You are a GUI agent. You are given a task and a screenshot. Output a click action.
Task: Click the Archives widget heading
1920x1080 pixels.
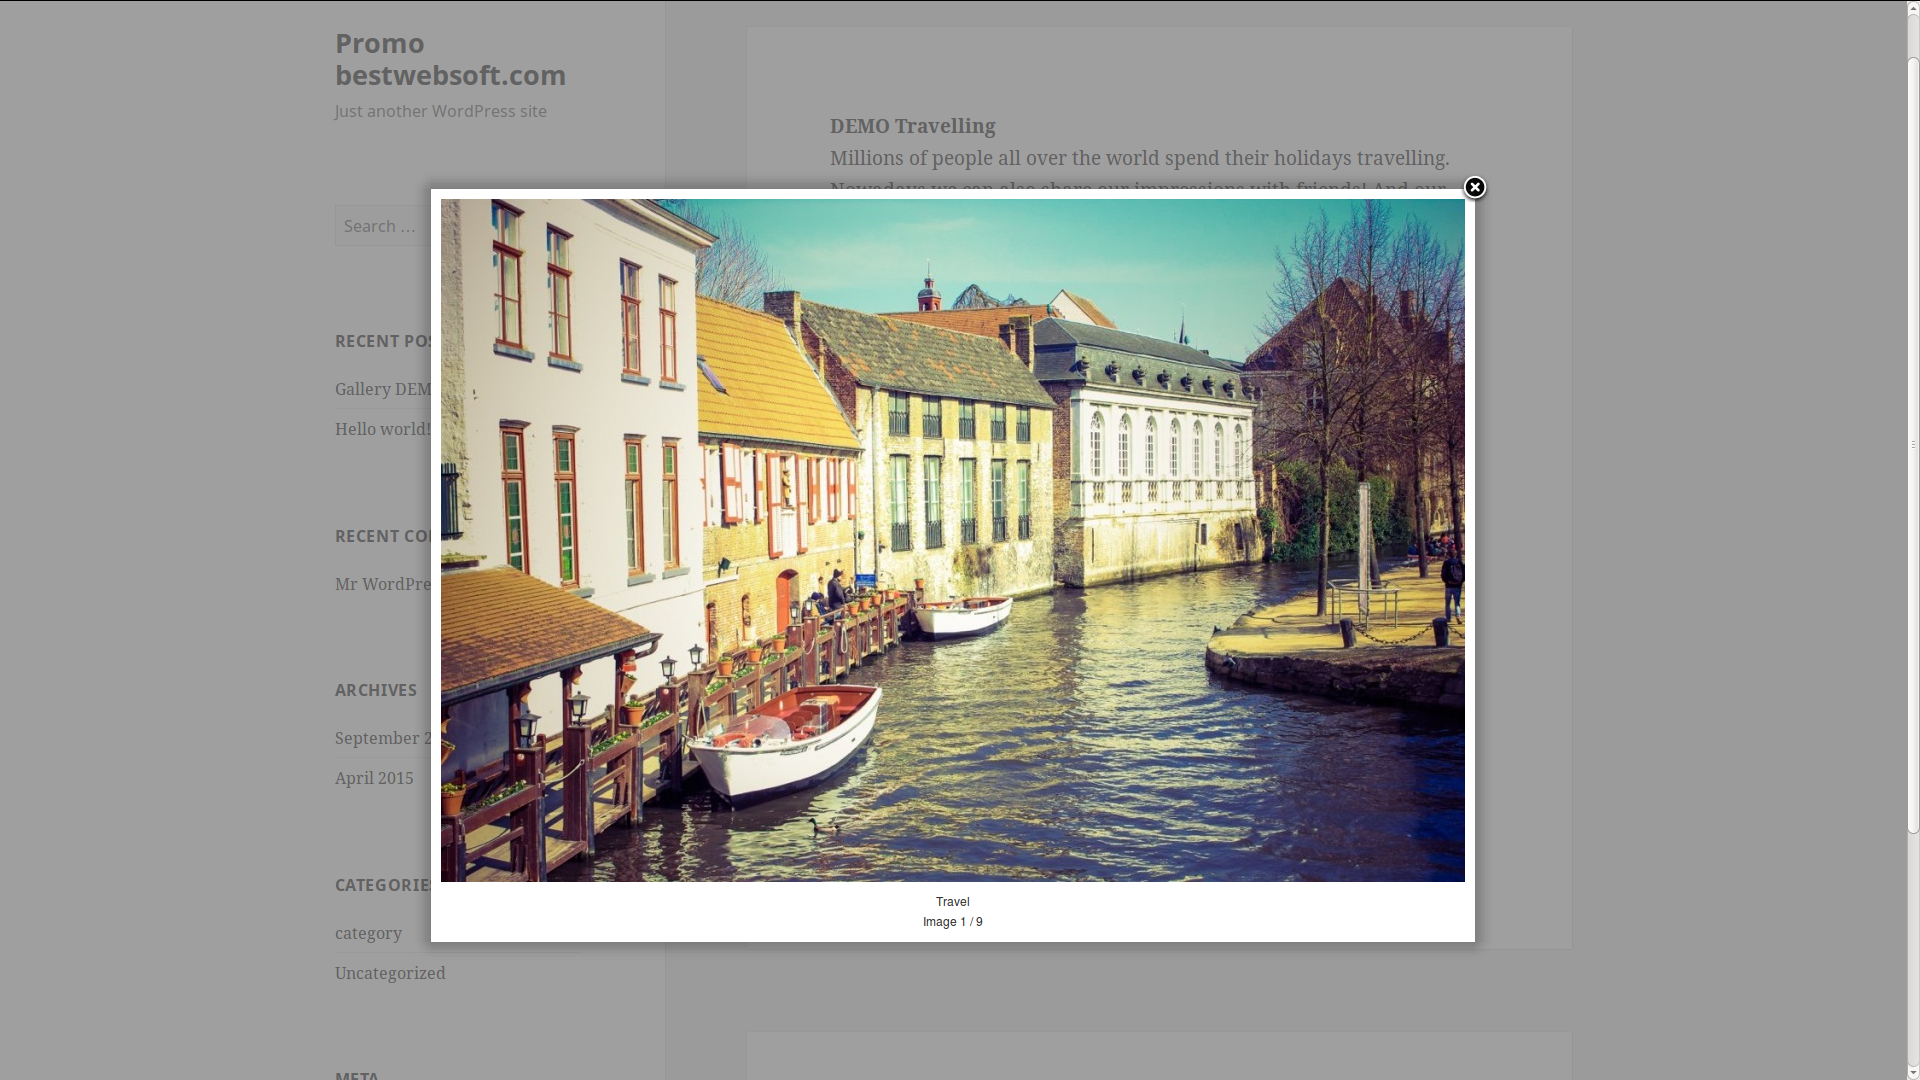pos(376,690)
